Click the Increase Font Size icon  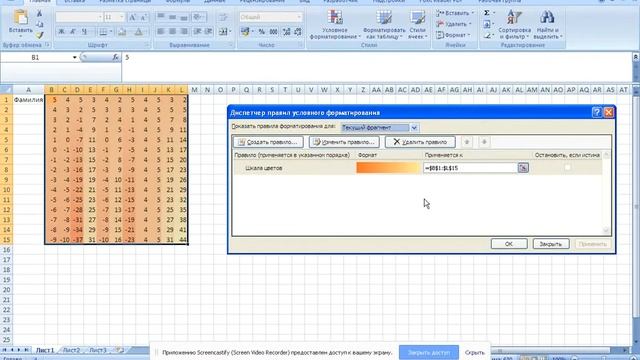tap(132, 17)
